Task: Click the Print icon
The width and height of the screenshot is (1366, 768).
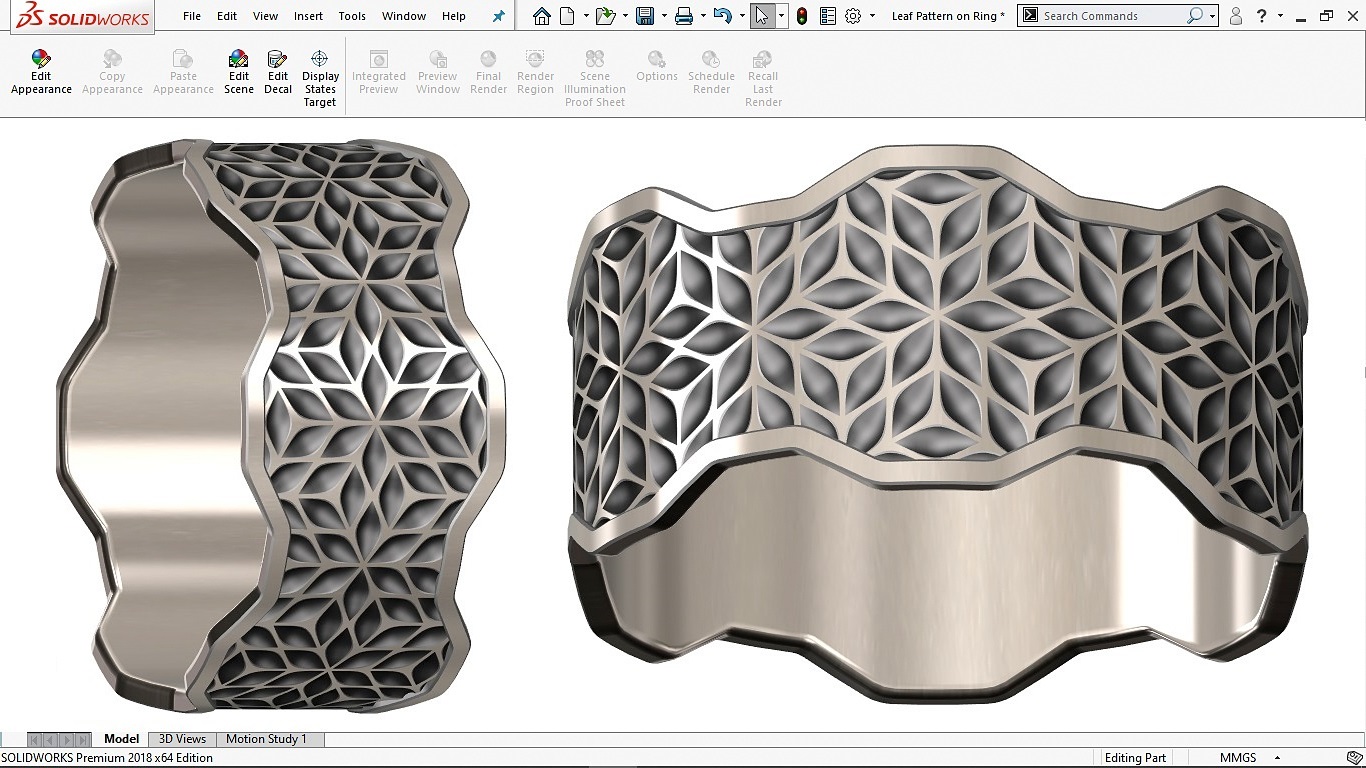Action: tap(684, 16)
